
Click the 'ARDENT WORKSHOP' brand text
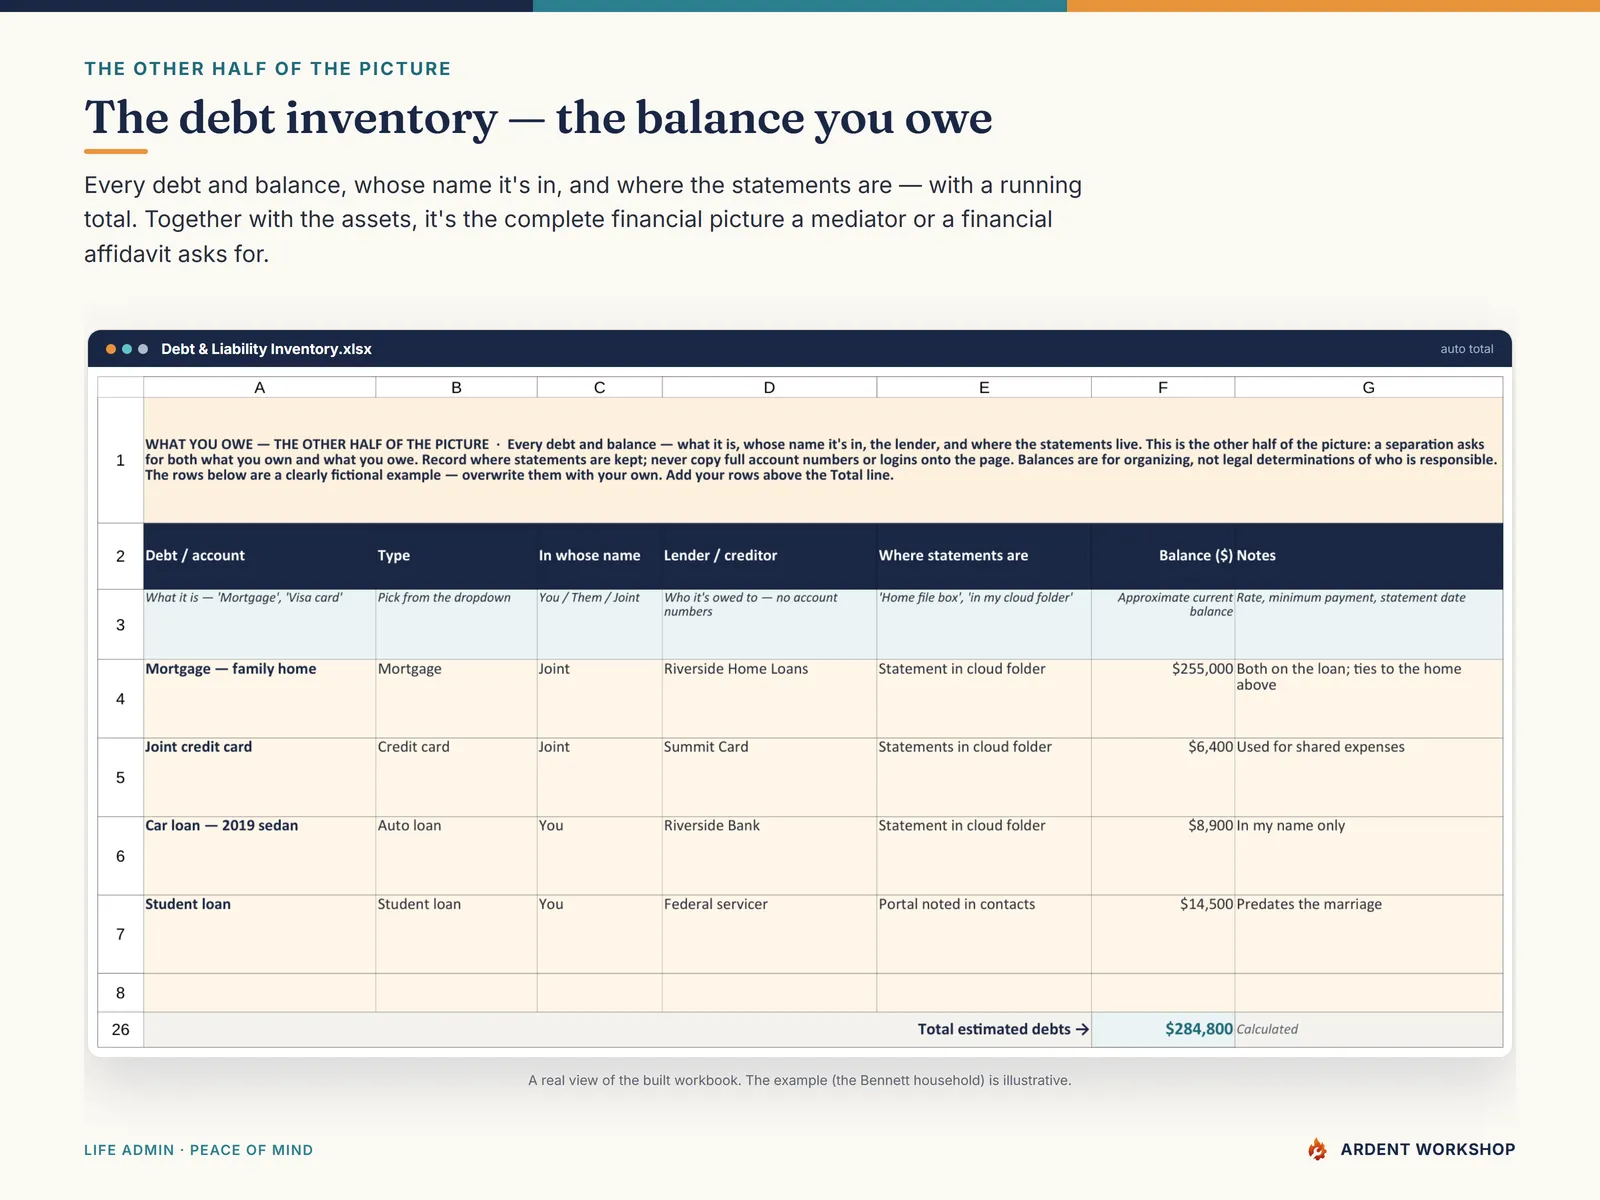click(x=1428, y=1149)
